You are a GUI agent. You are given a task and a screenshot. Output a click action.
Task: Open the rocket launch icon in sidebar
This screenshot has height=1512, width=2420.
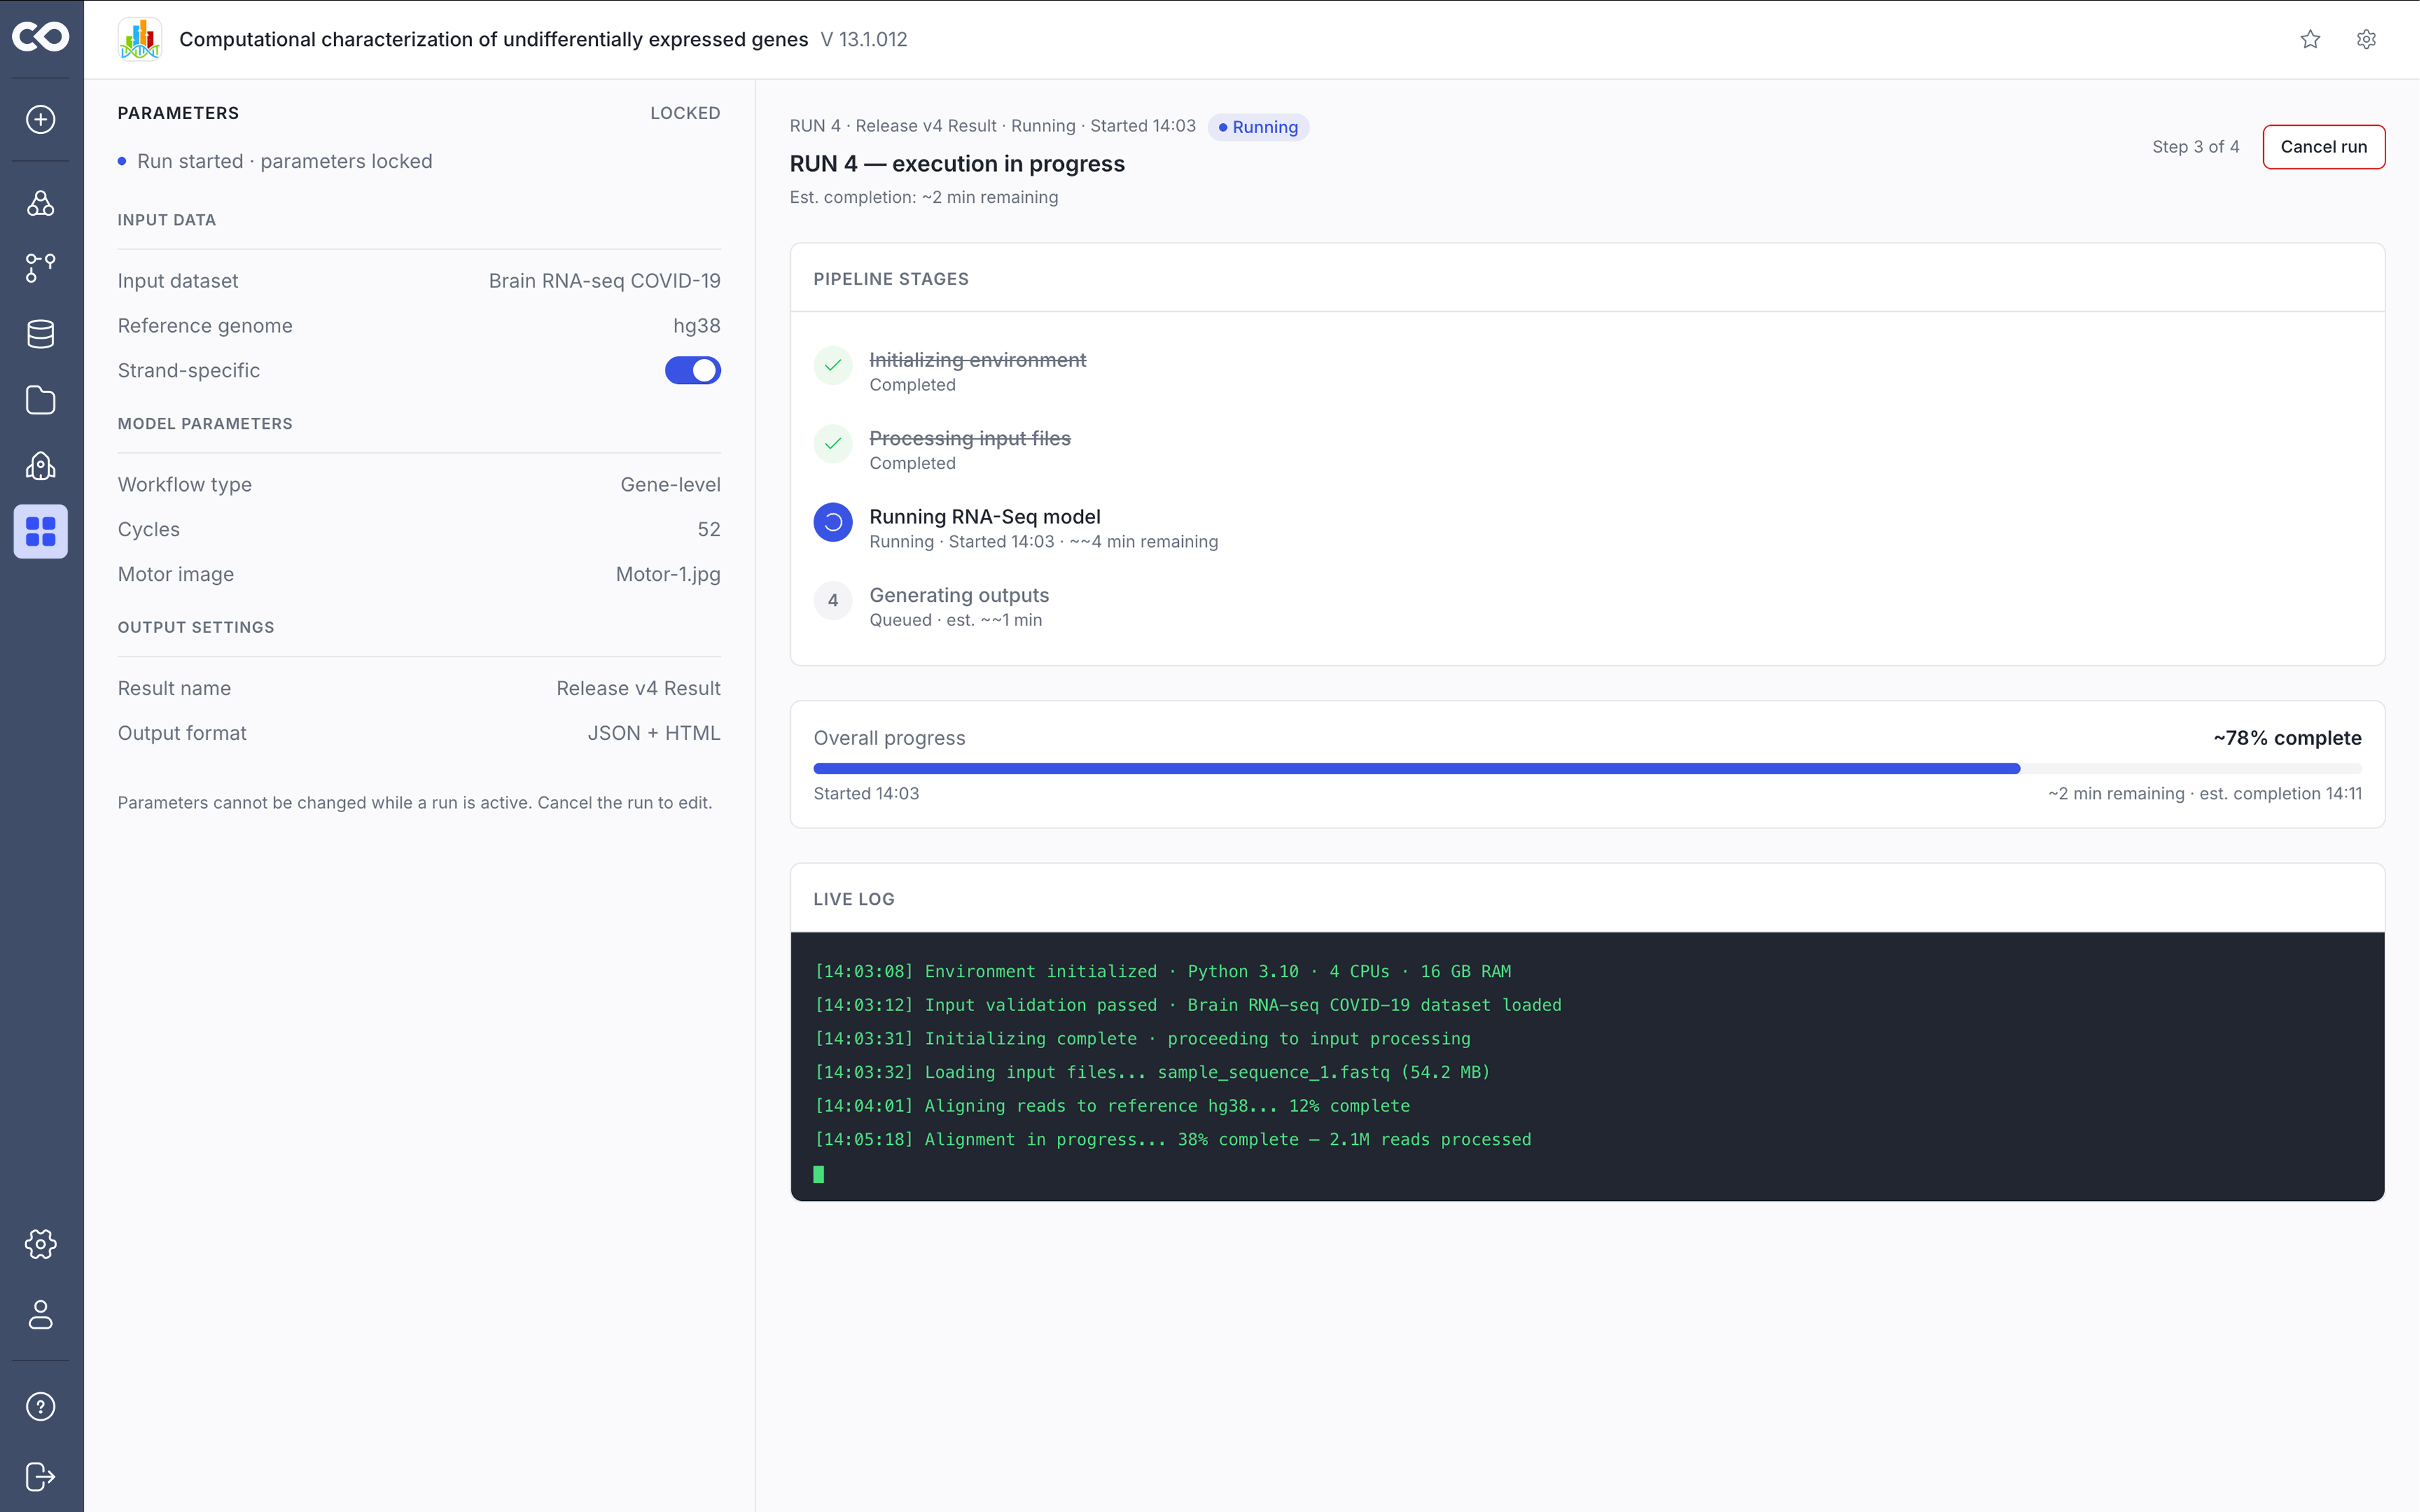click(x=41, y=465)
